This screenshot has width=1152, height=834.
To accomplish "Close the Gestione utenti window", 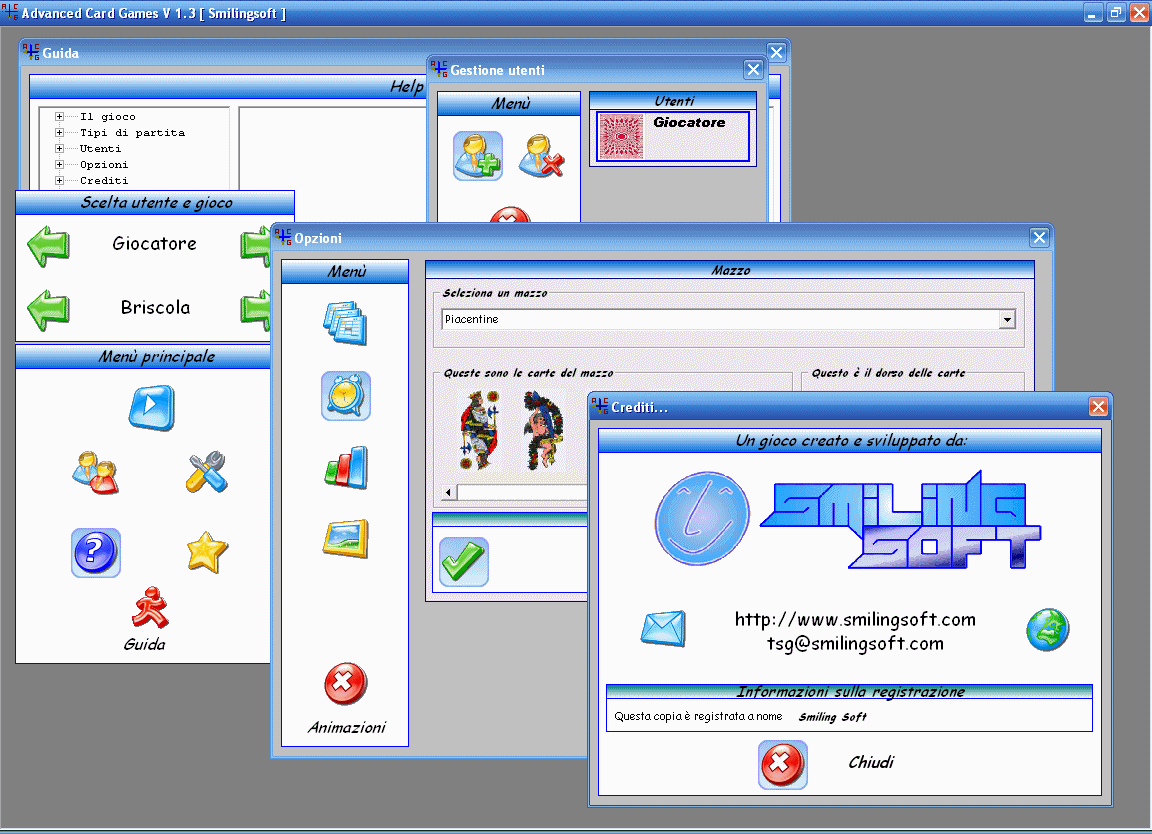I will [753, 70].
